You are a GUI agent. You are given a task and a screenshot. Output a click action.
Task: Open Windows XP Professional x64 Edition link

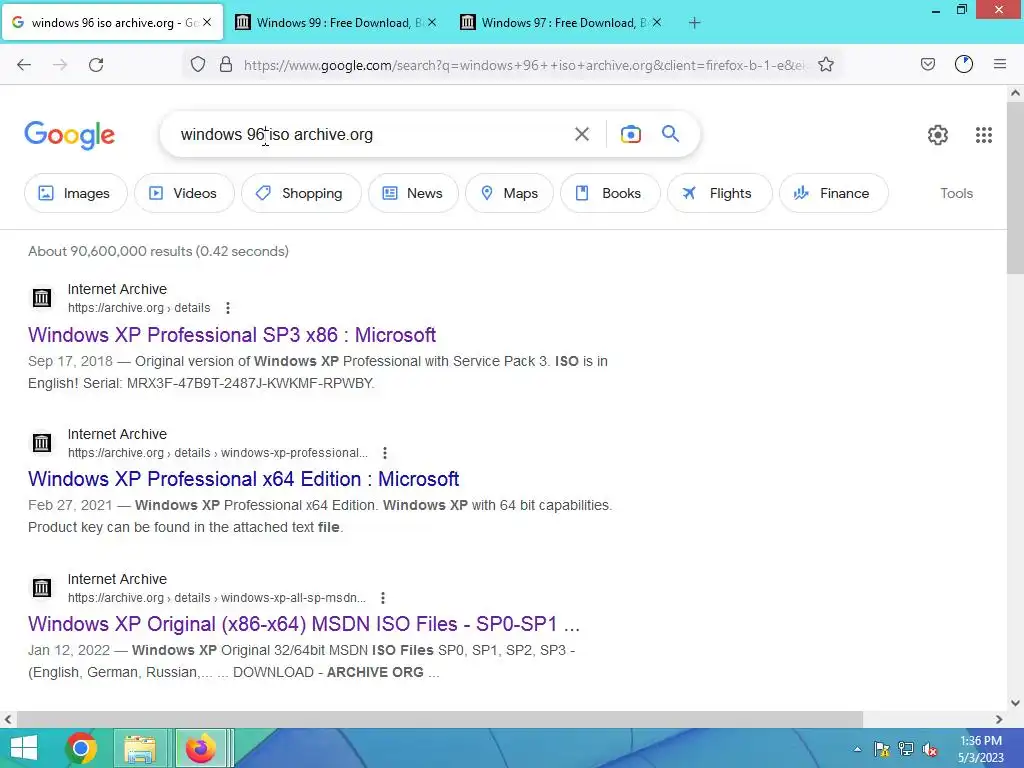tap(244, 479)
